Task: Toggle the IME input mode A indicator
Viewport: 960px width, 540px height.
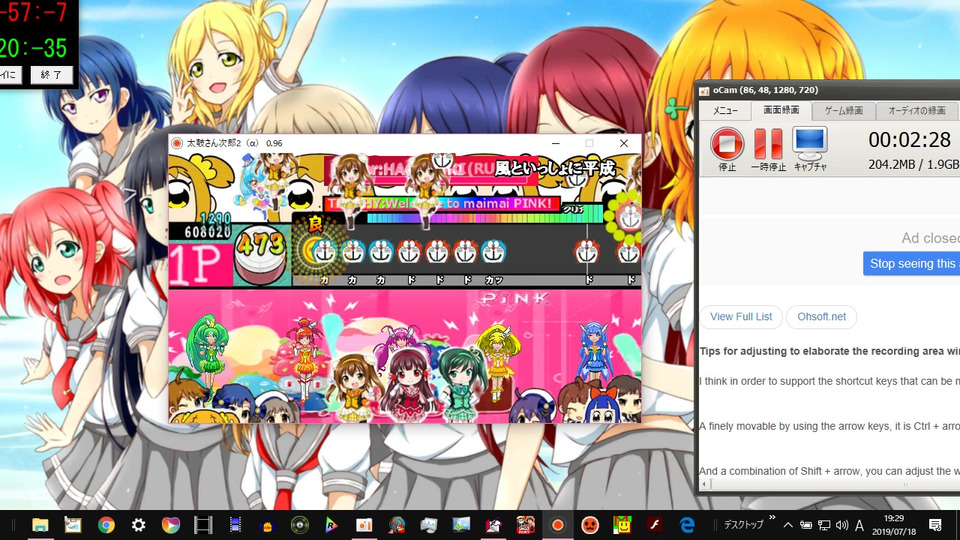Action: (x=860, y=525)
